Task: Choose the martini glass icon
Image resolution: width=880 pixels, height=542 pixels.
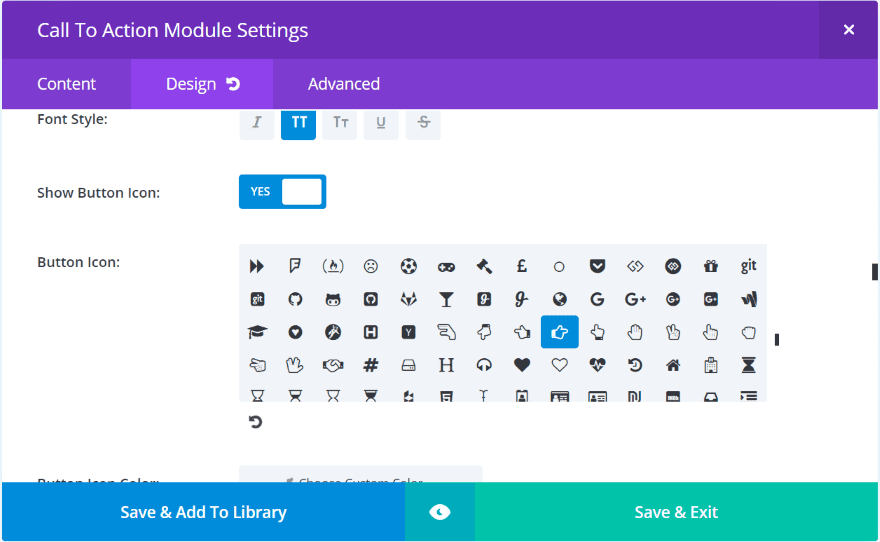Action: 446,300
